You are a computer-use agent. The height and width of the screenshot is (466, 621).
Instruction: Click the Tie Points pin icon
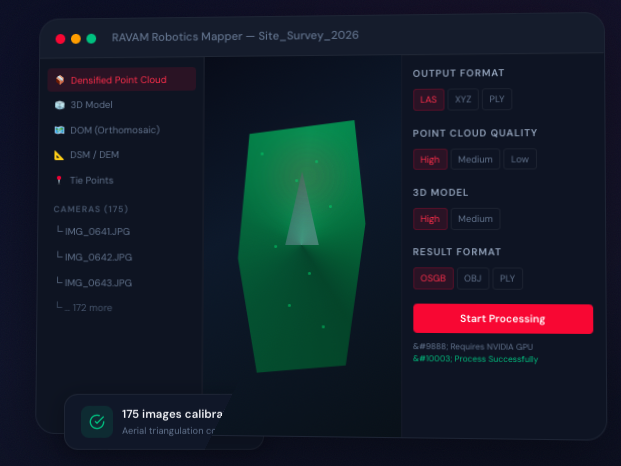[59, 181]
